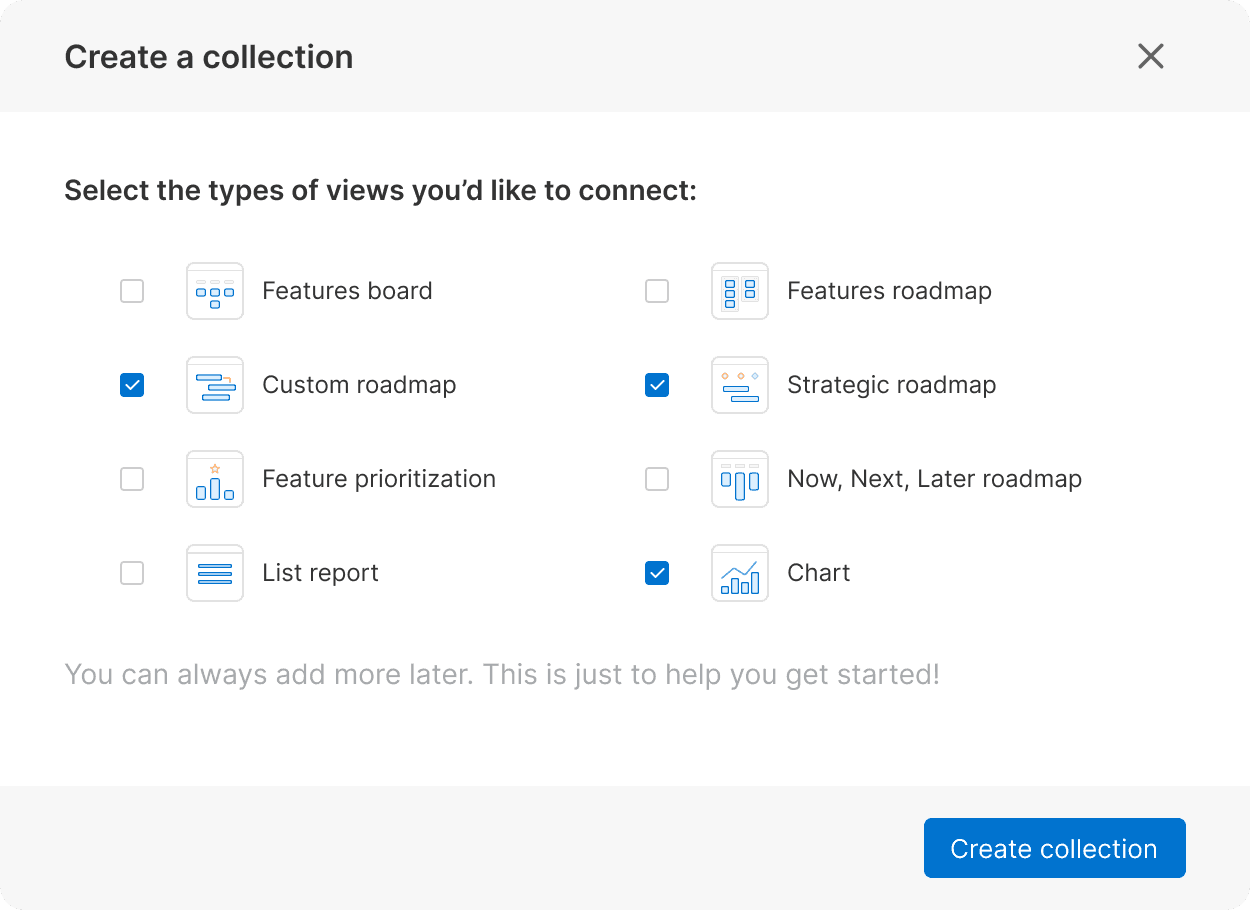The width and height of the screenshot is (1250, 910).
Task: Click the Features board view icon
Action: [215, 291]
